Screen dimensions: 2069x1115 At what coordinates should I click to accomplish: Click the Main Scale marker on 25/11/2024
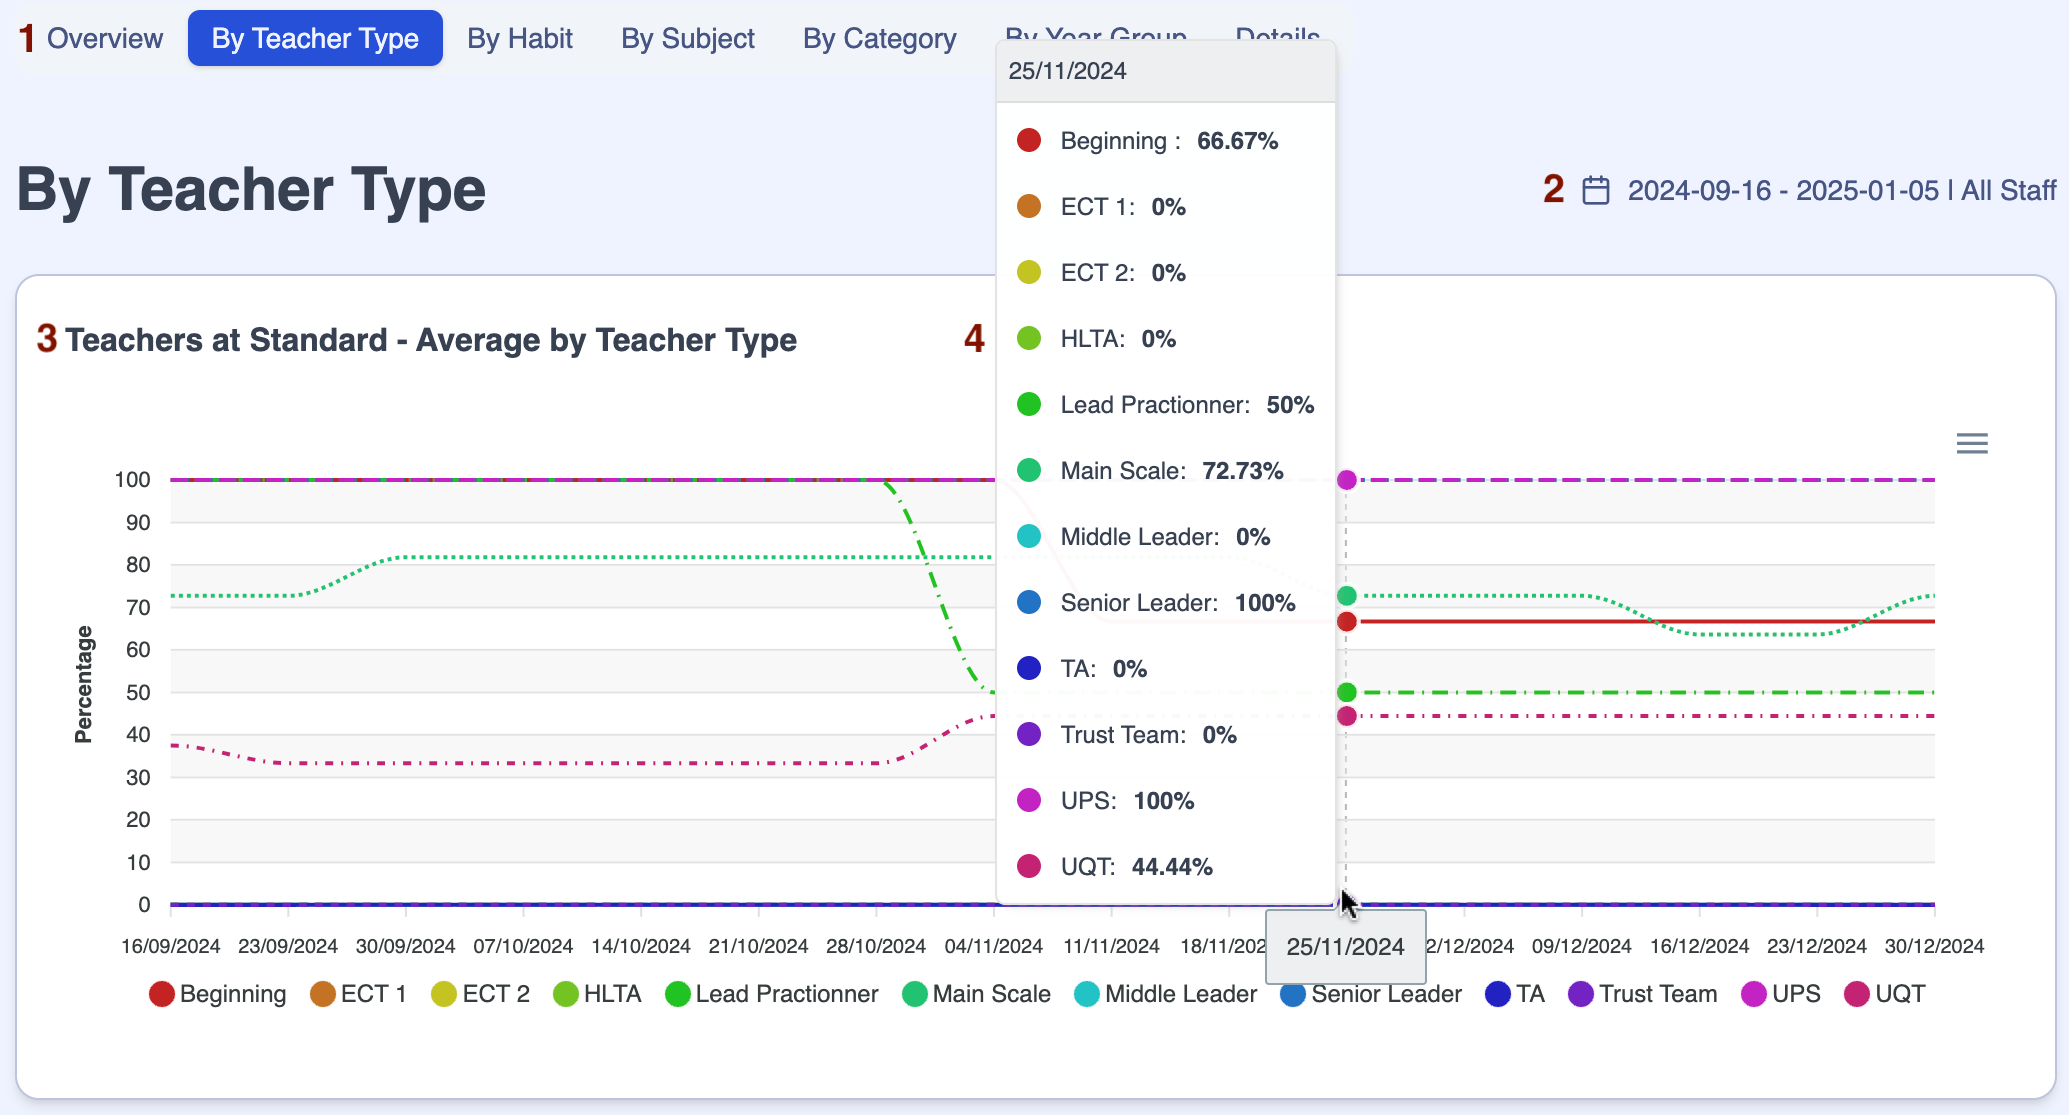point(1347,596)
